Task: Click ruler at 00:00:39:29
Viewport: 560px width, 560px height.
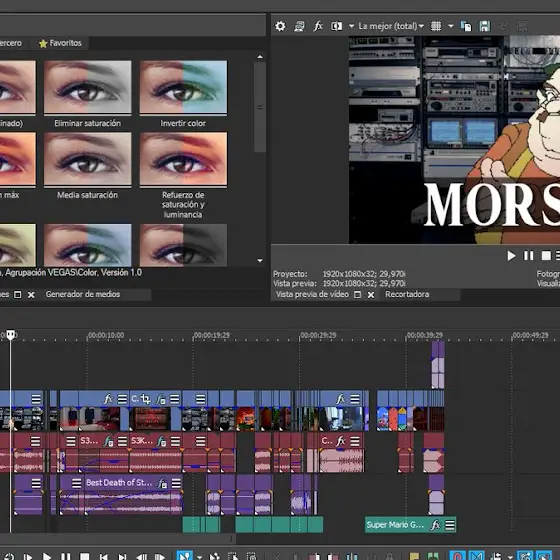Action: [425, 335]
